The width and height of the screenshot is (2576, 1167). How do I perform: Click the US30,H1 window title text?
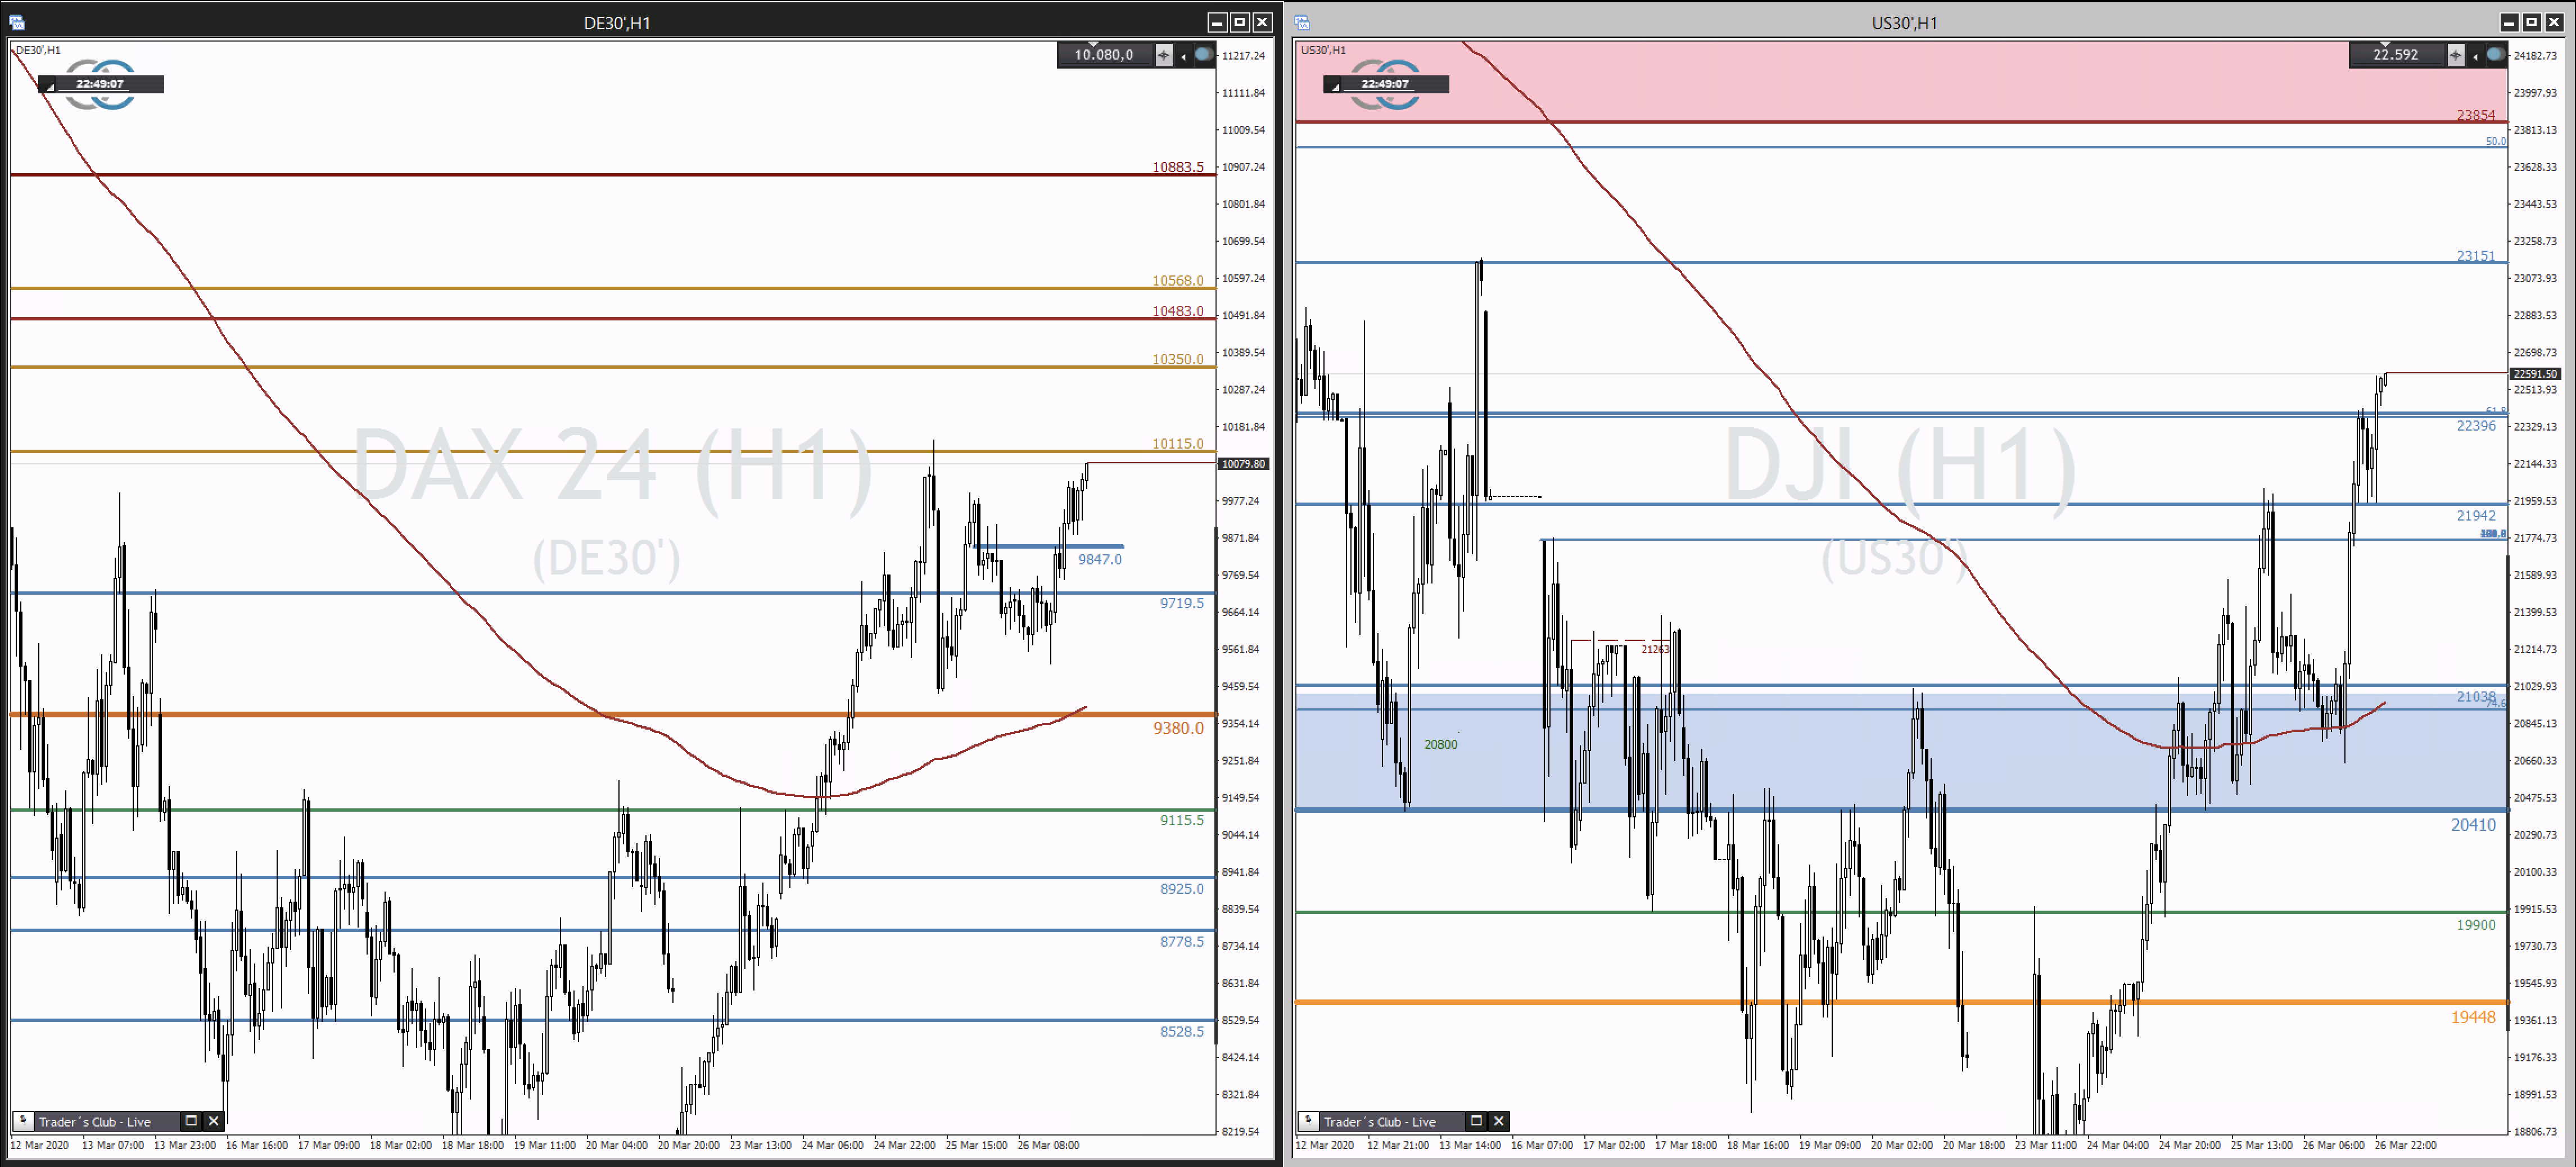pyautogui.click(x=1904, y=23)
